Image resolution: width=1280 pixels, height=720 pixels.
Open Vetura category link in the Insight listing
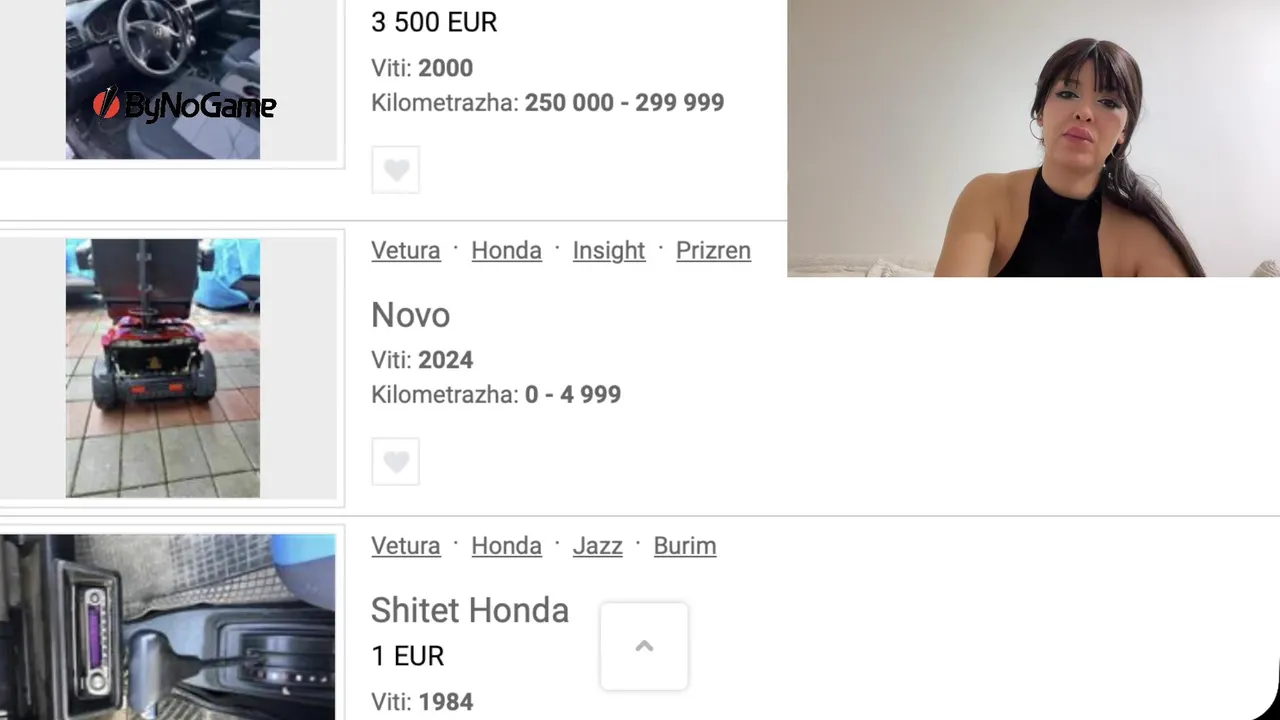pyautogui.click(x=406, y=250)
